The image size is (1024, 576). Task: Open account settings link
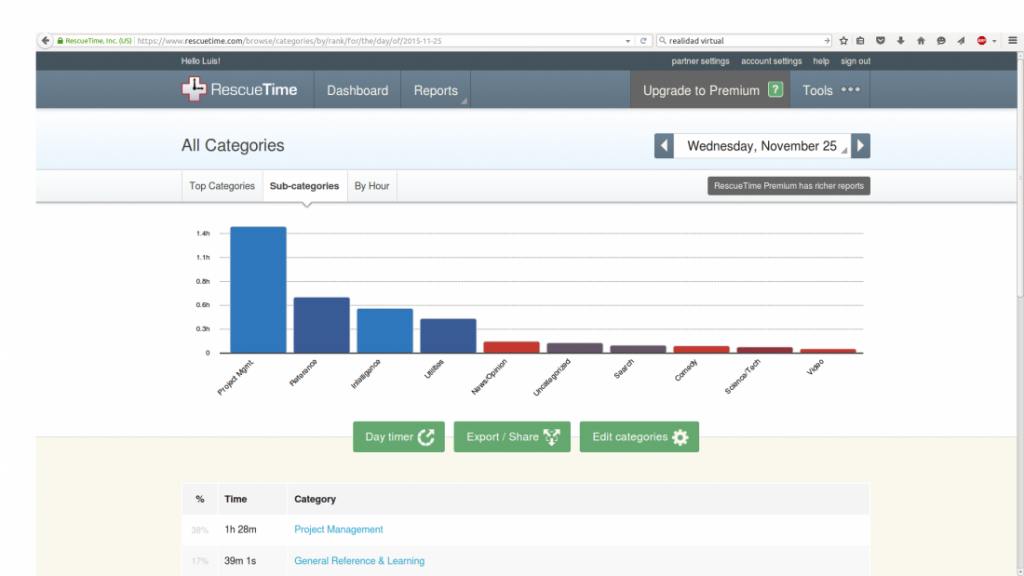tap(771, 61)
